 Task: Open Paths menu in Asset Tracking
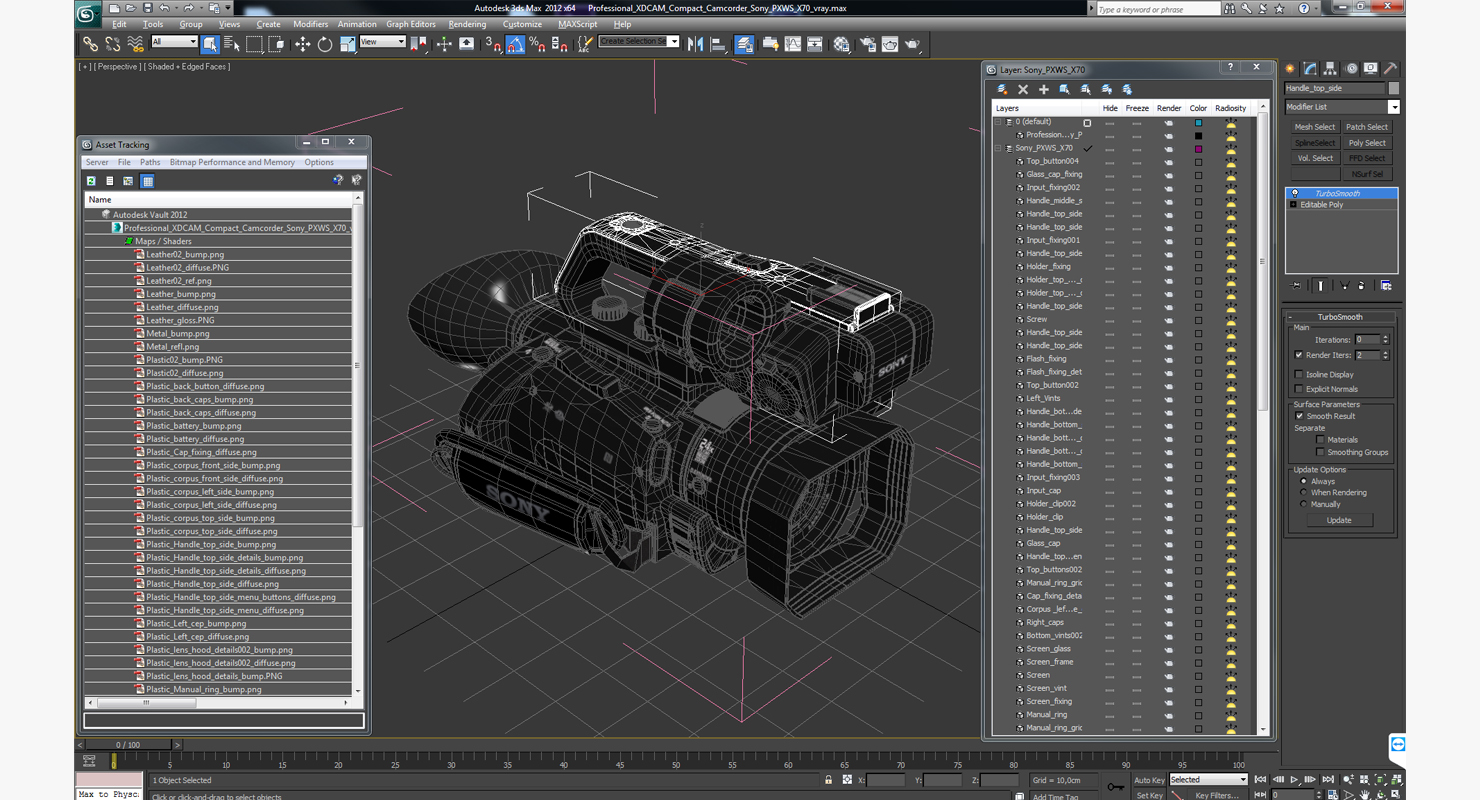[x=150, y=162]
